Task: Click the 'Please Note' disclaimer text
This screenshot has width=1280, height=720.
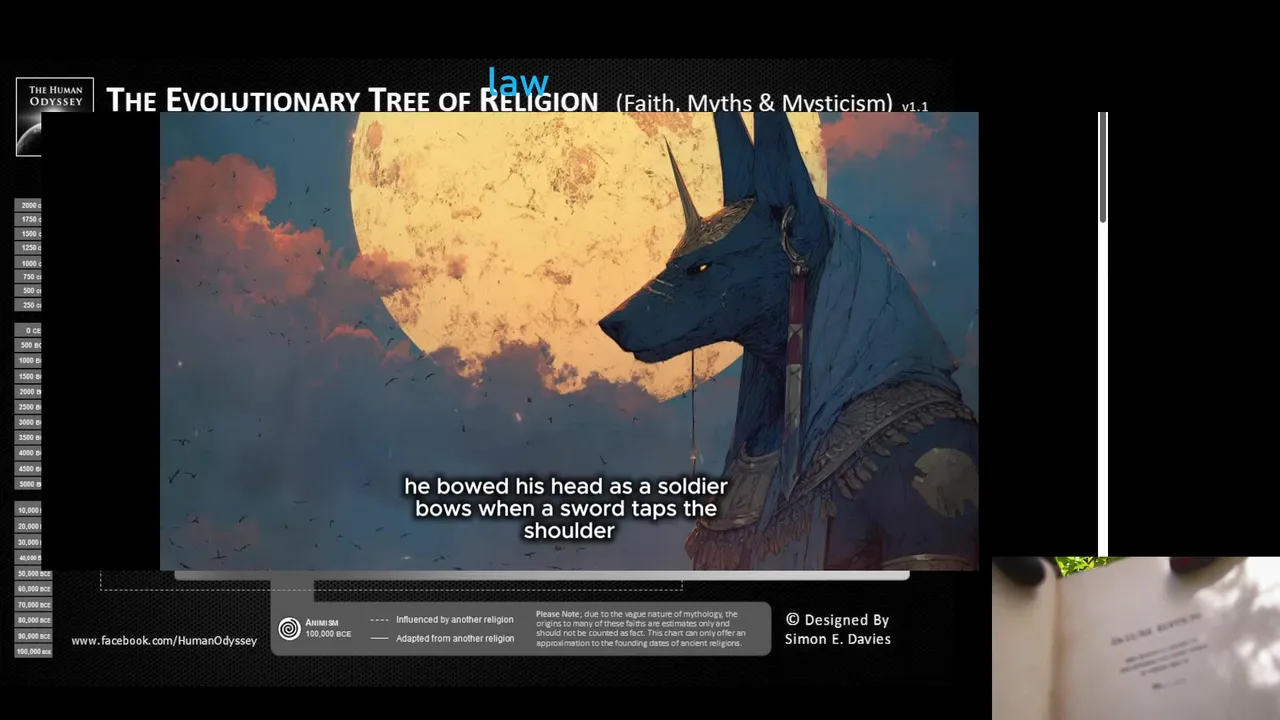Action: pos(641,629)
